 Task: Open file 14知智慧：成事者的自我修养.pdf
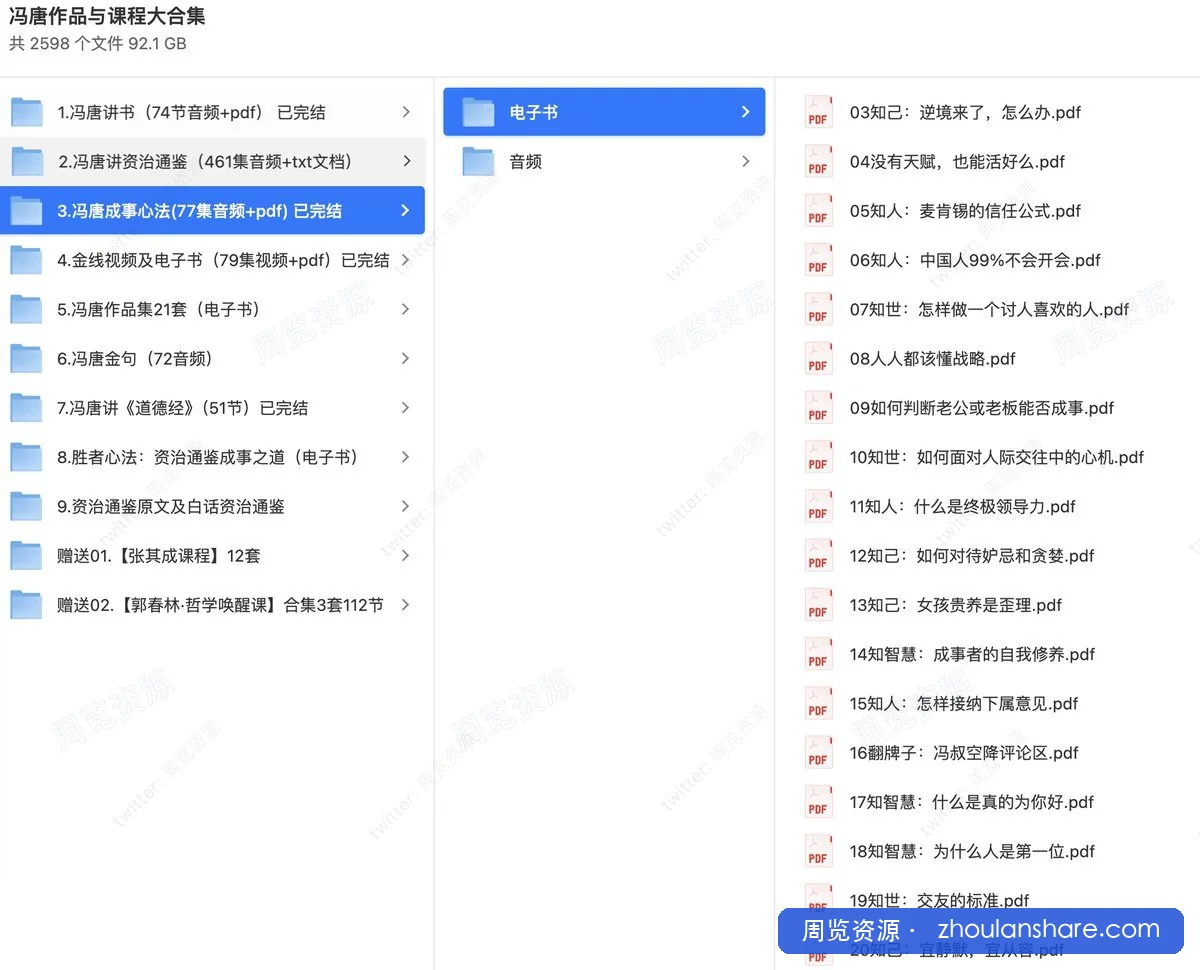(x=972, y=654)
